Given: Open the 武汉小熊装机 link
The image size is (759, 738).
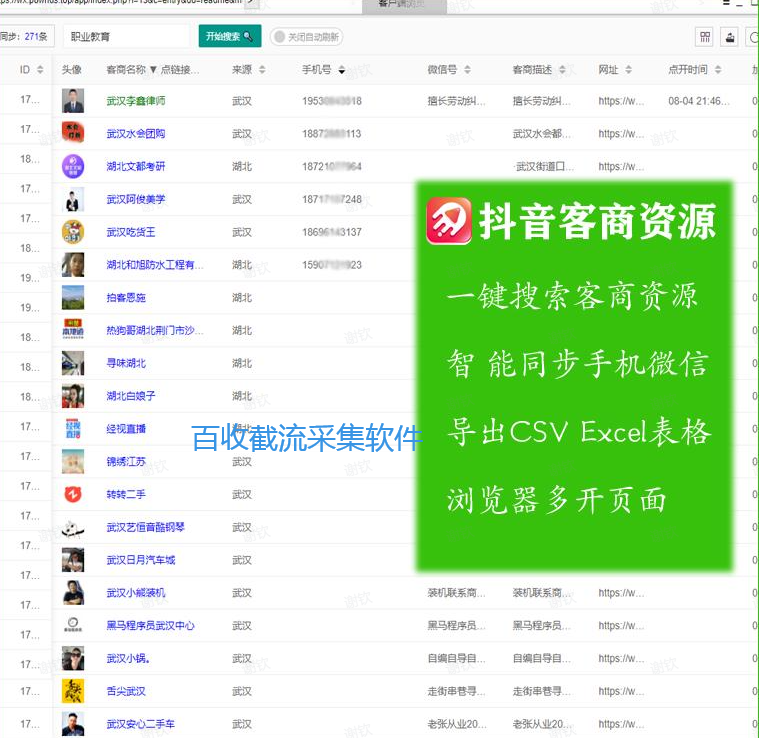Looking at the screenshot, I should pyautogui.click(x=136, y=593).
